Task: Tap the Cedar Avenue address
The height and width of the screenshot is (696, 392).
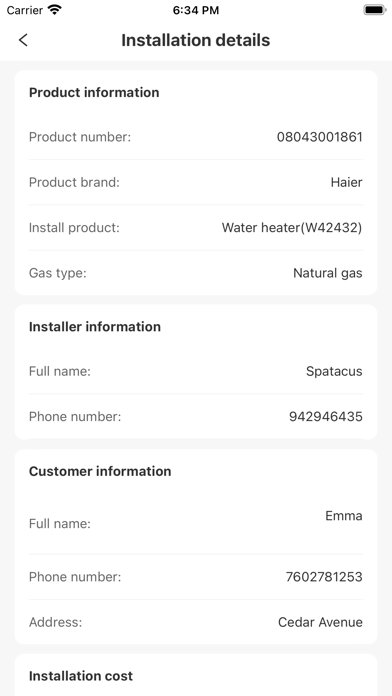Action: [x=320, y=622]
